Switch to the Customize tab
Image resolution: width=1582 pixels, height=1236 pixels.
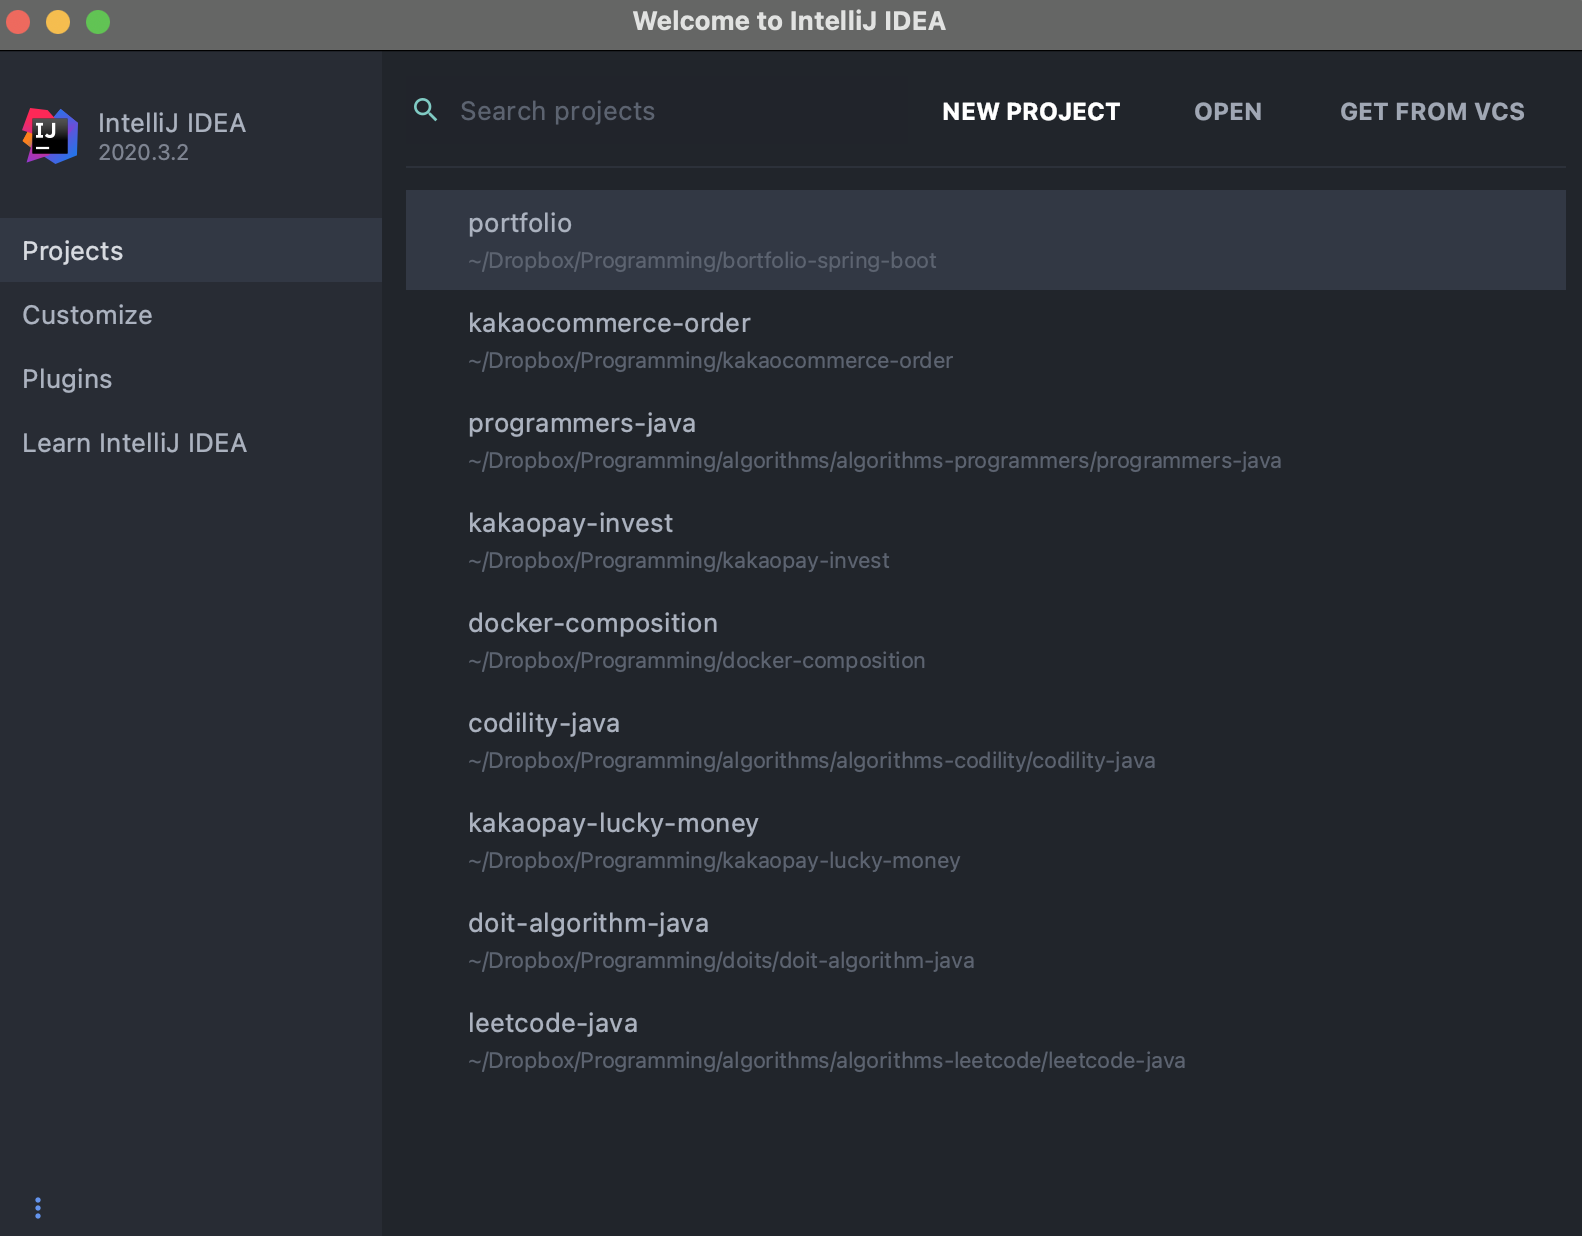tap(191, 314)
